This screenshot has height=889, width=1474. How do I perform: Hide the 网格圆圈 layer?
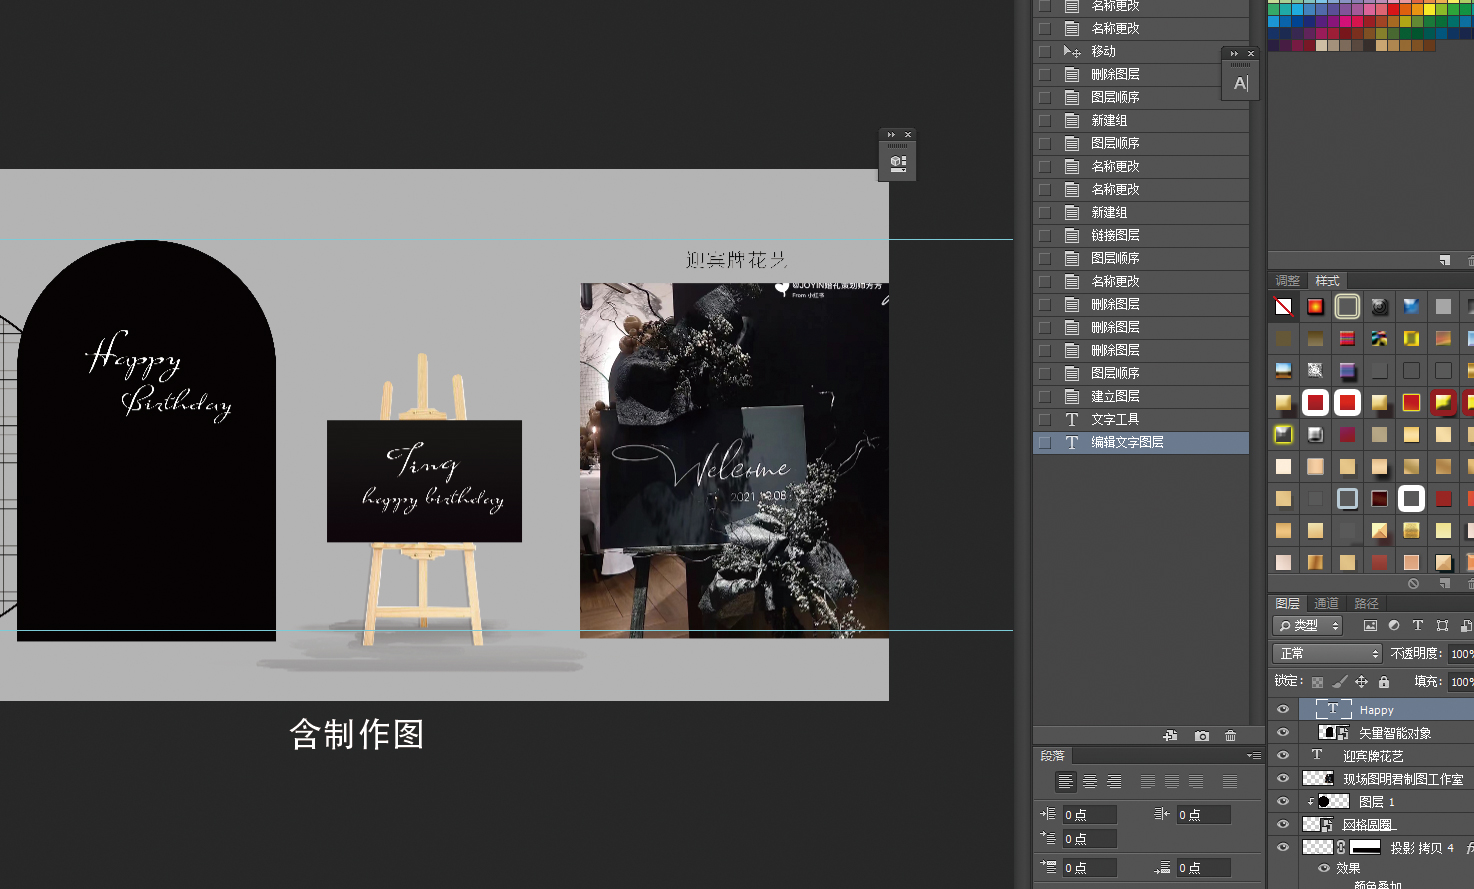coord(1283,824)
